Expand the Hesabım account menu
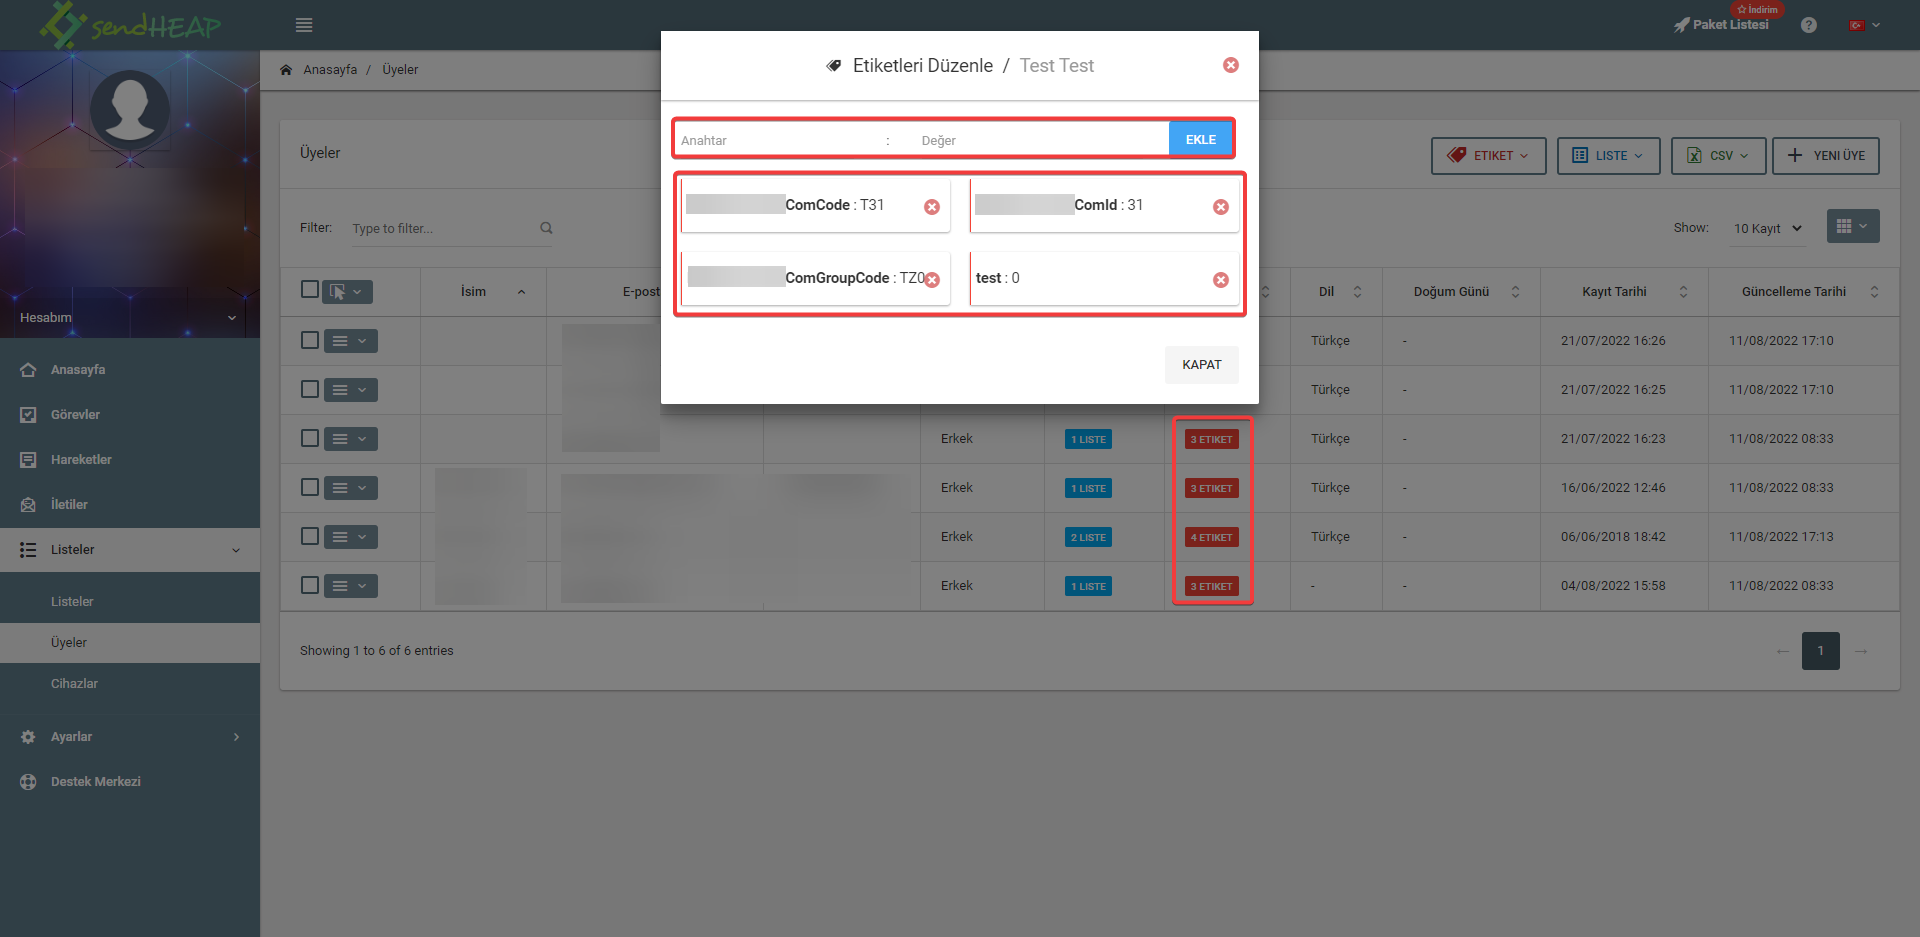The height and width of the screenshot is (937, 1920). click(x=128, y=318)
